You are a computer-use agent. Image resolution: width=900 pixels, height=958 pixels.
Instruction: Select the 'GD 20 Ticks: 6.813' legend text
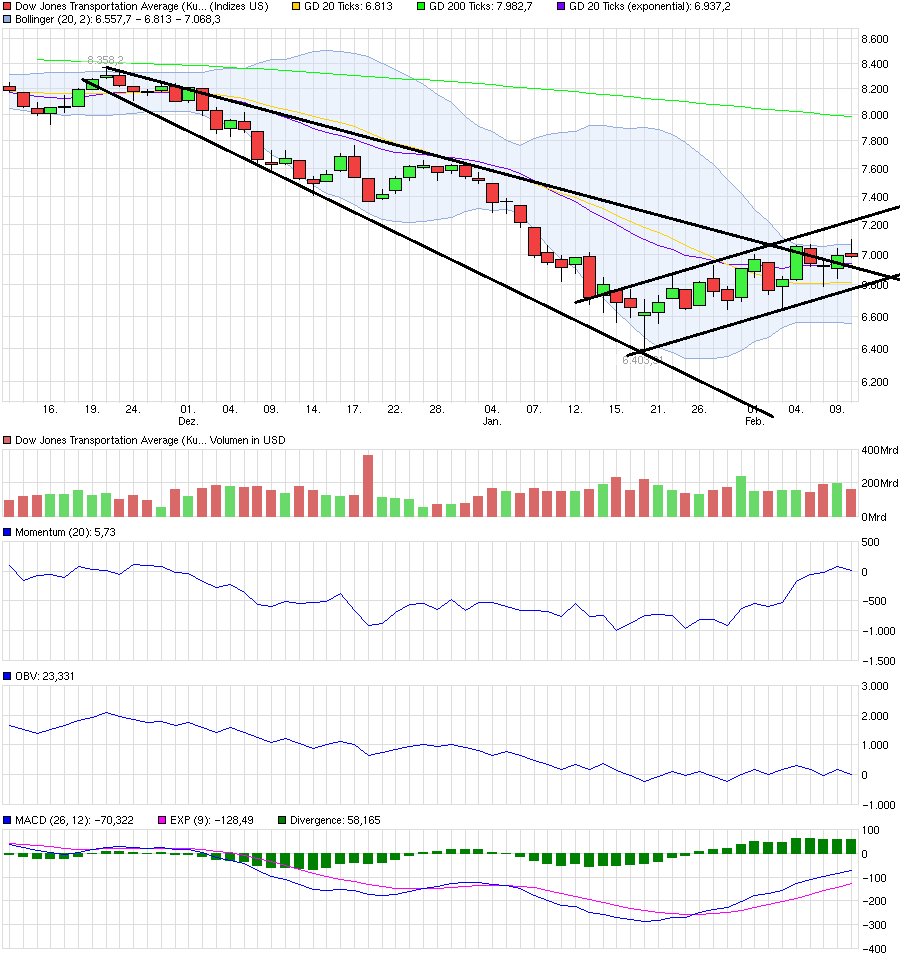pyautogui.click(x=348, y=7)
